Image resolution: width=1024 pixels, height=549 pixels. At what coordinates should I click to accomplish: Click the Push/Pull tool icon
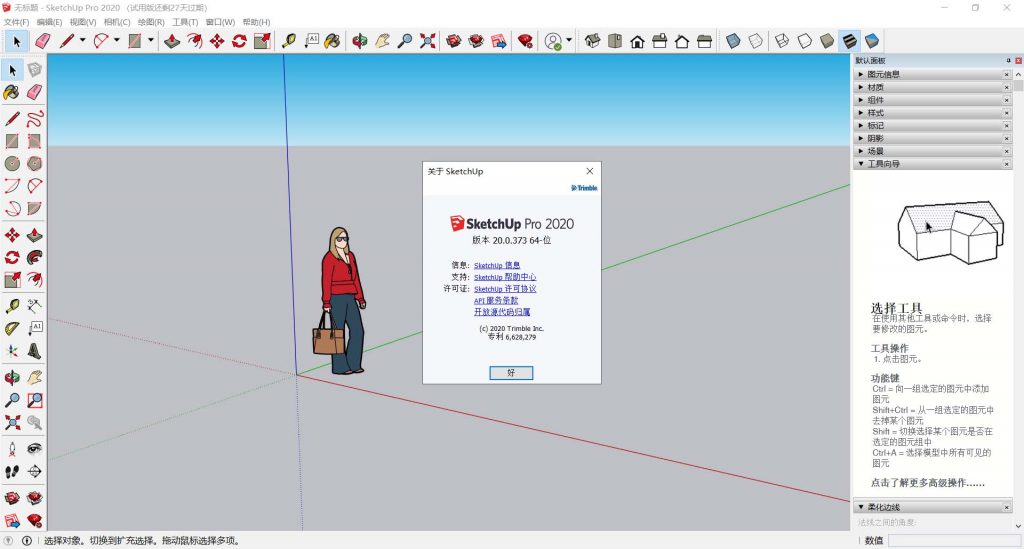point(172,41)
